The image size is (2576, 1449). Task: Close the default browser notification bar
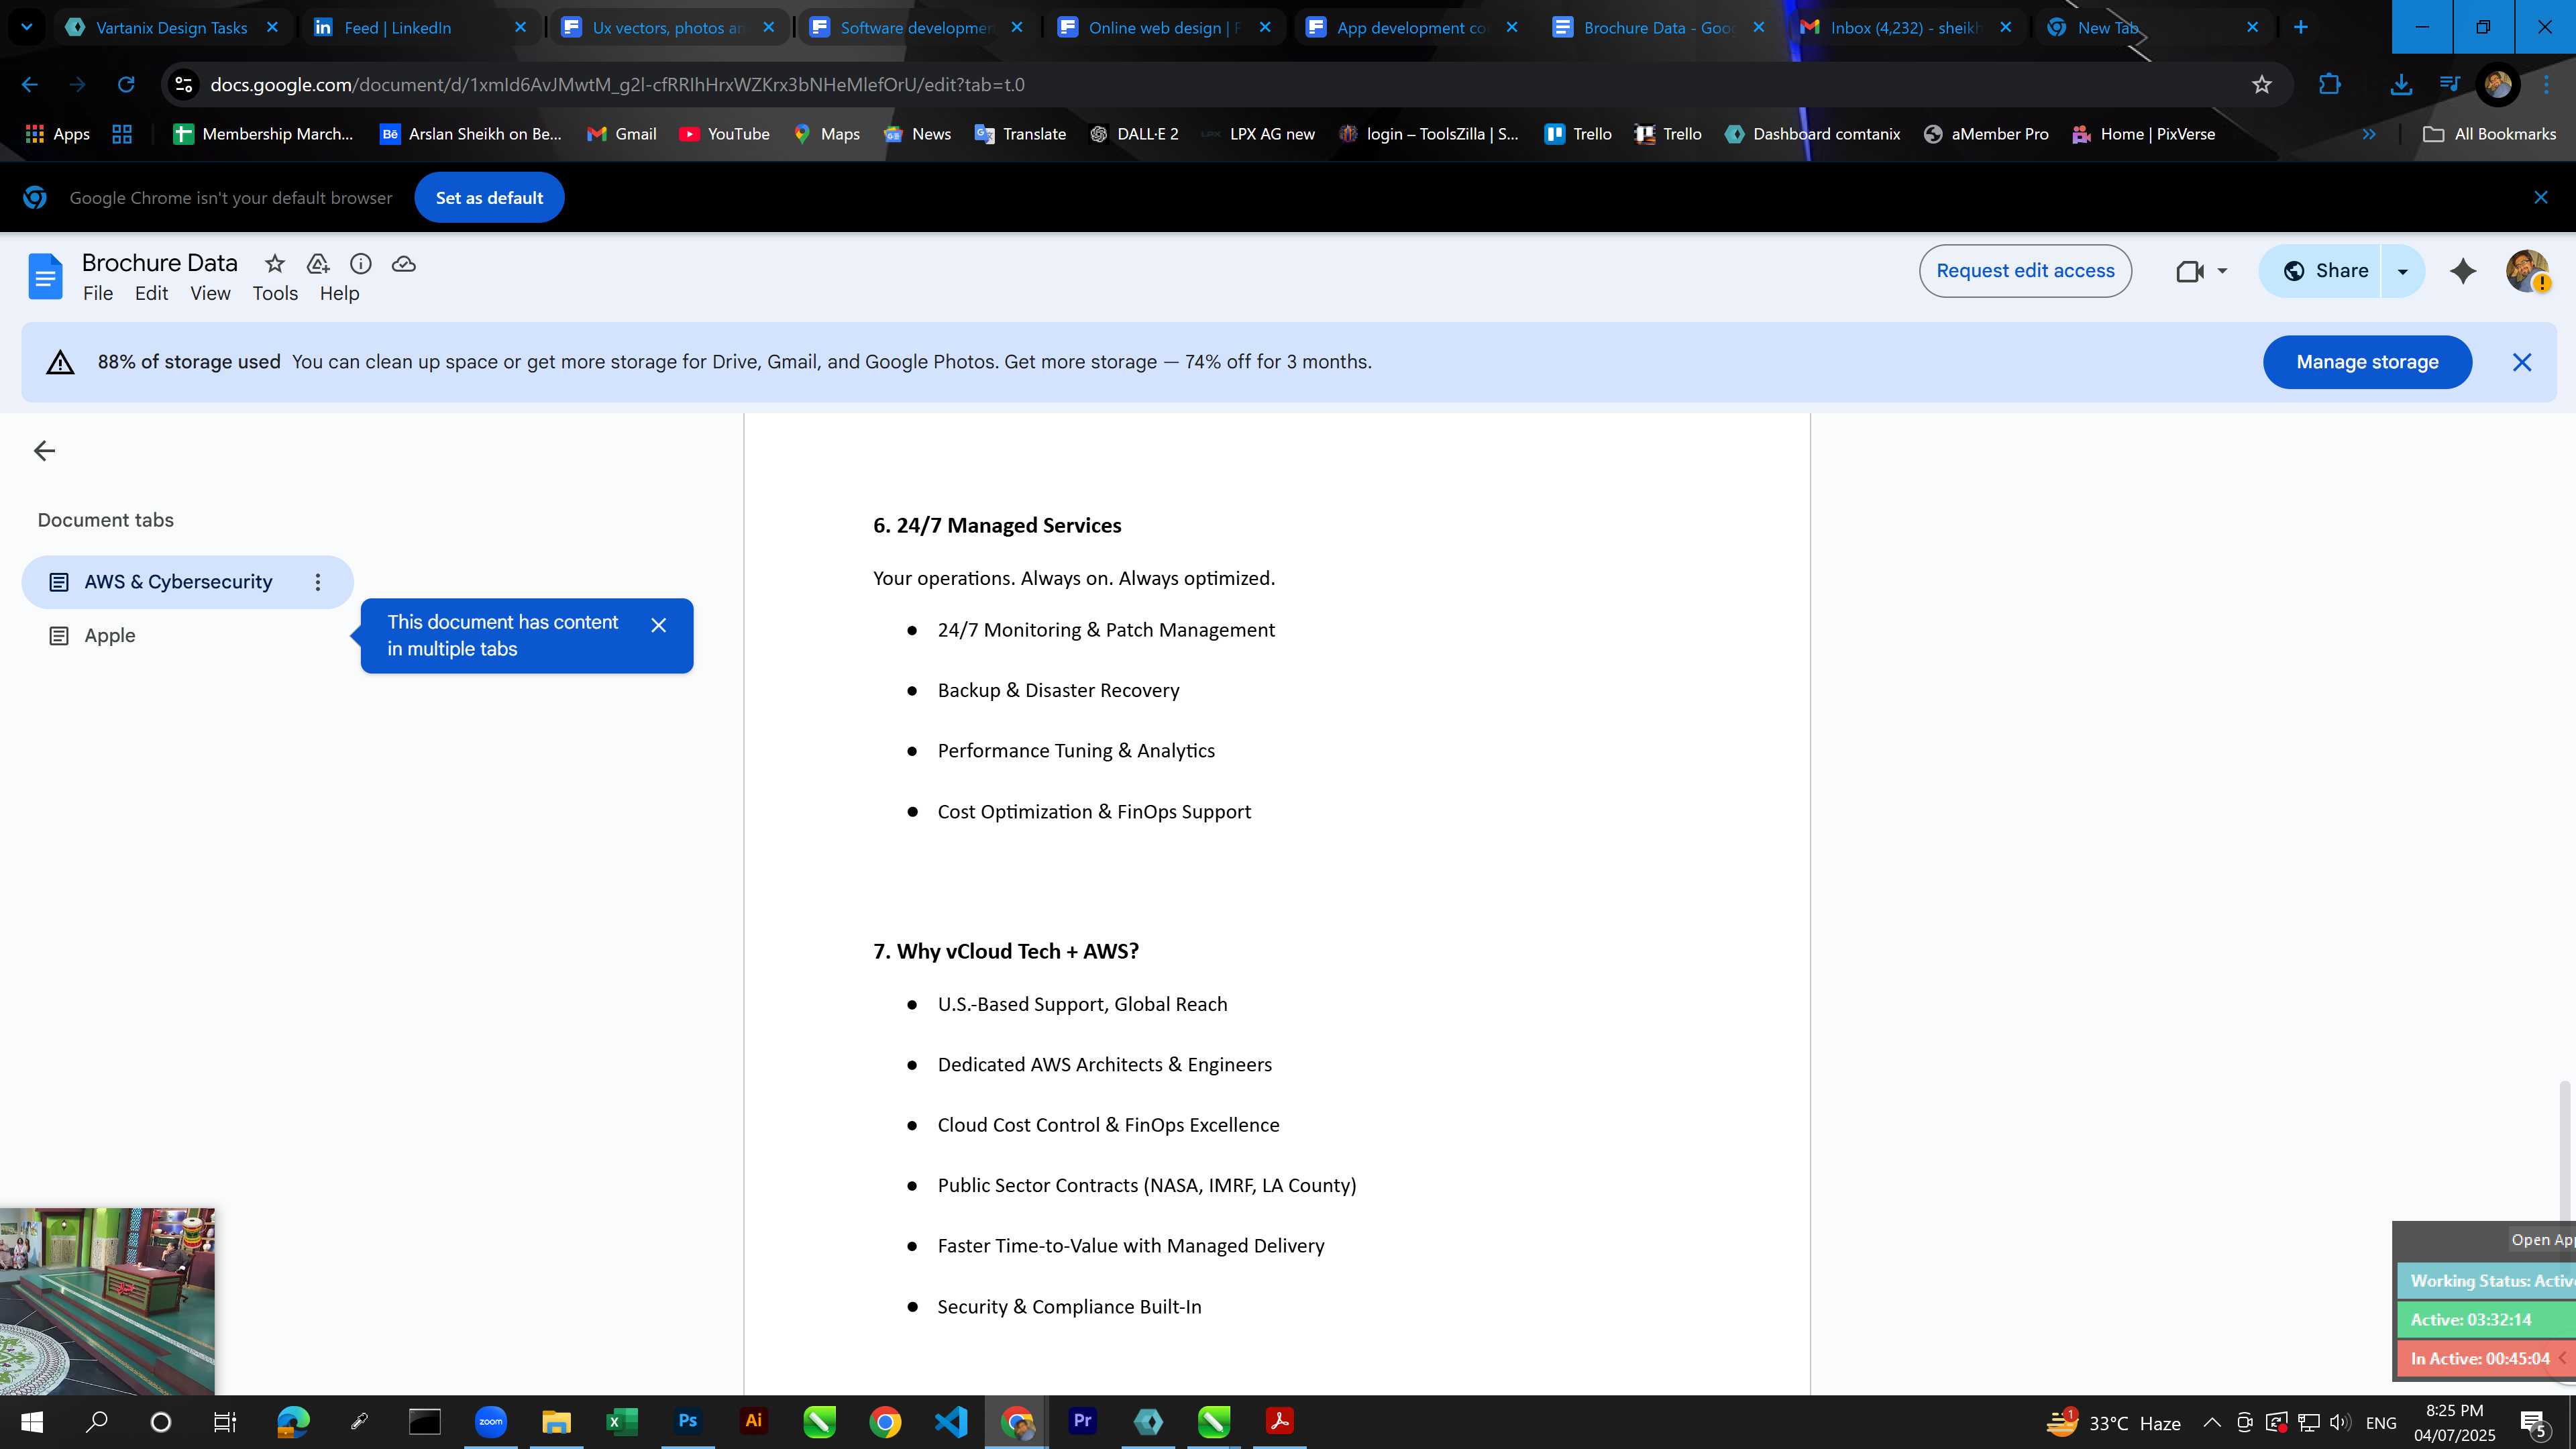tap(2541, 198)
